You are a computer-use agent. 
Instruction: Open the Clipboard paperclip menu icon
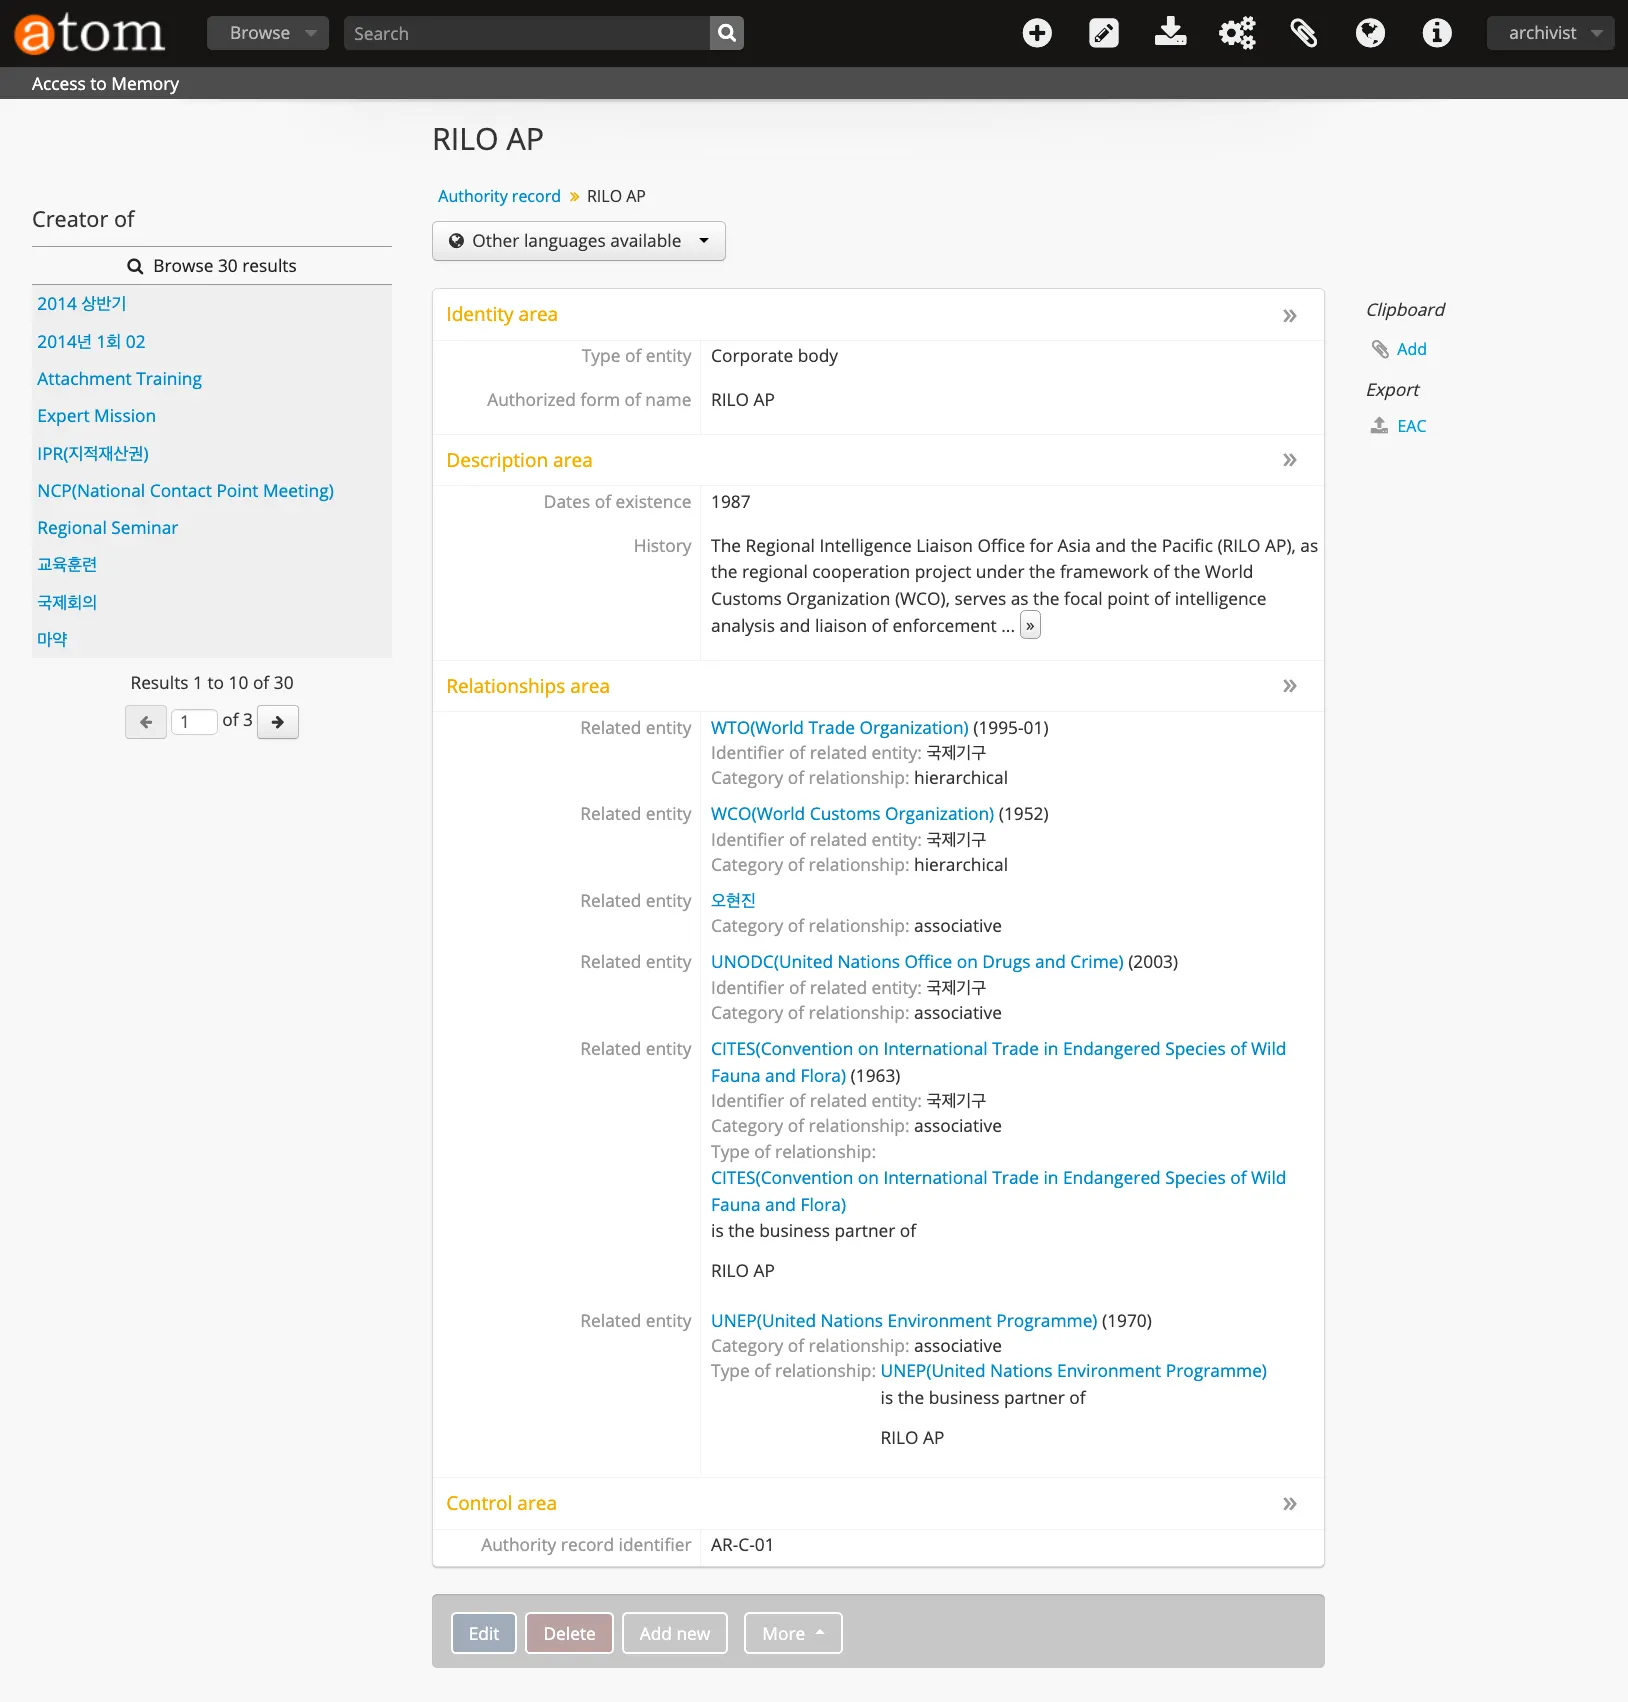pyautogui.click(x=1304, y=33)
